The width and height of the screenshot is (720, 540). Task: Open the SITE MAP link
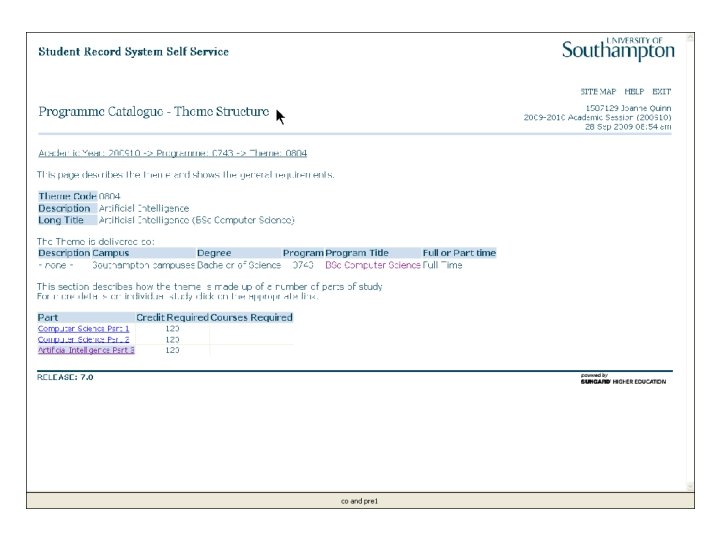click(x=598, y=92)
